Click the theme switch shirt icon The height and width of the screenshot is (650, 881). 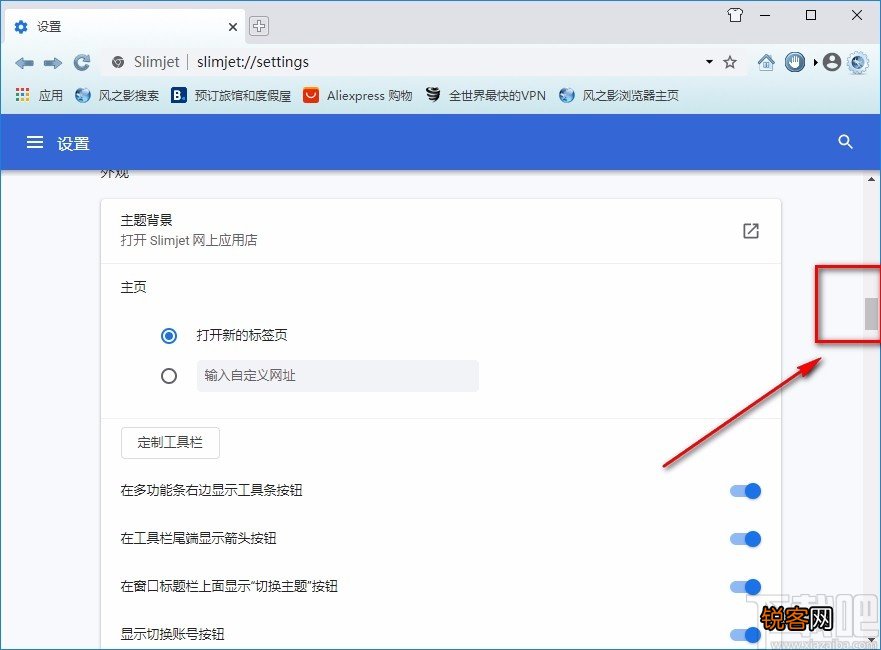coord(735,15)
